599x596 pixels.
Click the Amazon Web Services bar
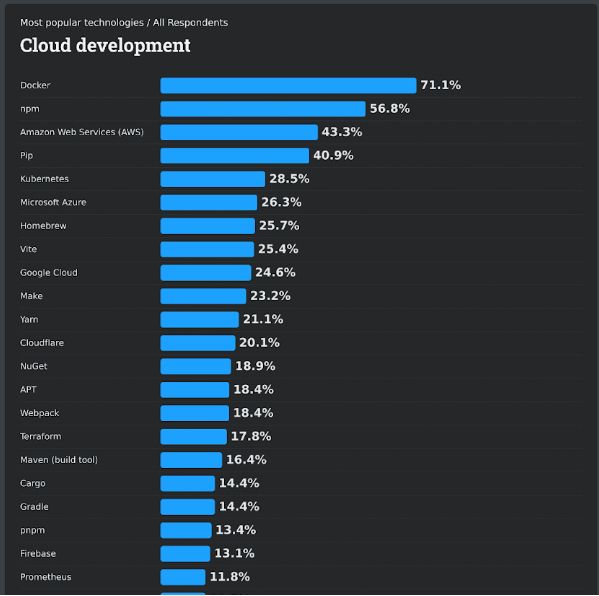239,132
